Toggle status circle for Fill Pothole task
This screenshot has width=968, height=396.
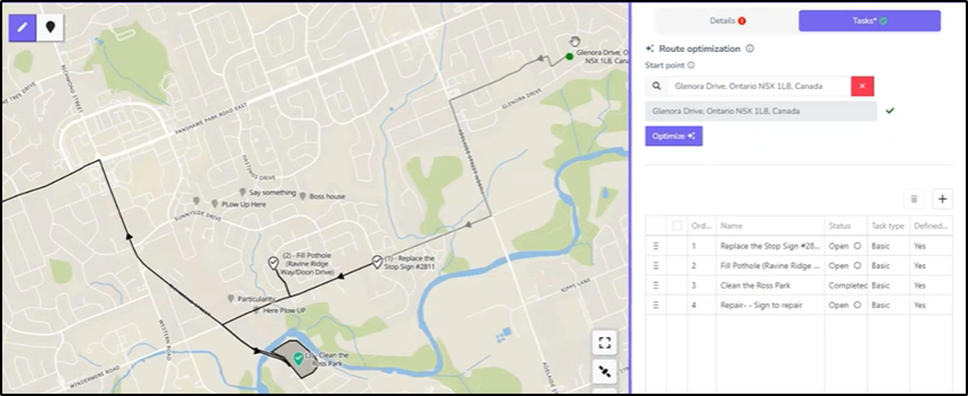tap(857, 266)
